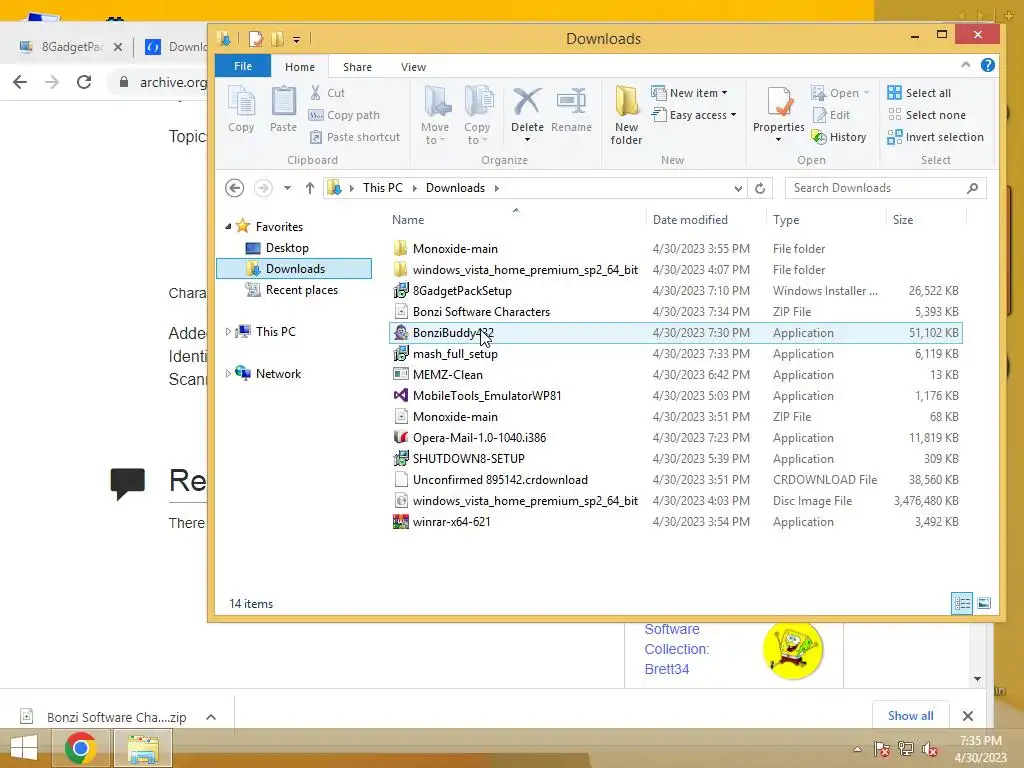
Task: Expand the Properties dropdown arrow
Action: point(778,139)
